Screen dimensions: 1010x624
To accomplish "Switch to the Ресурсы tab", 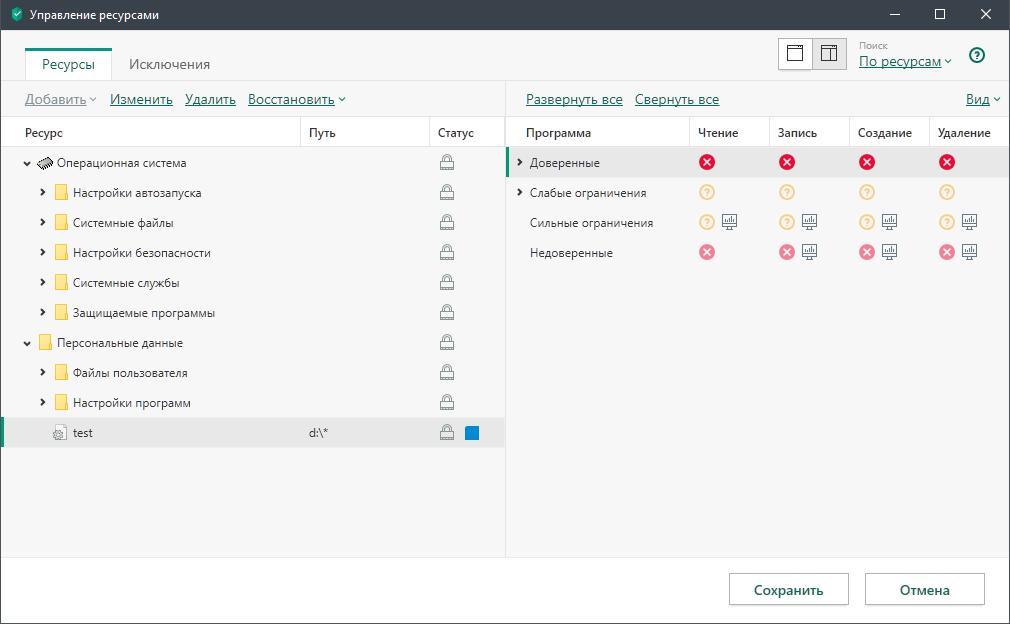I will (68, 64).
